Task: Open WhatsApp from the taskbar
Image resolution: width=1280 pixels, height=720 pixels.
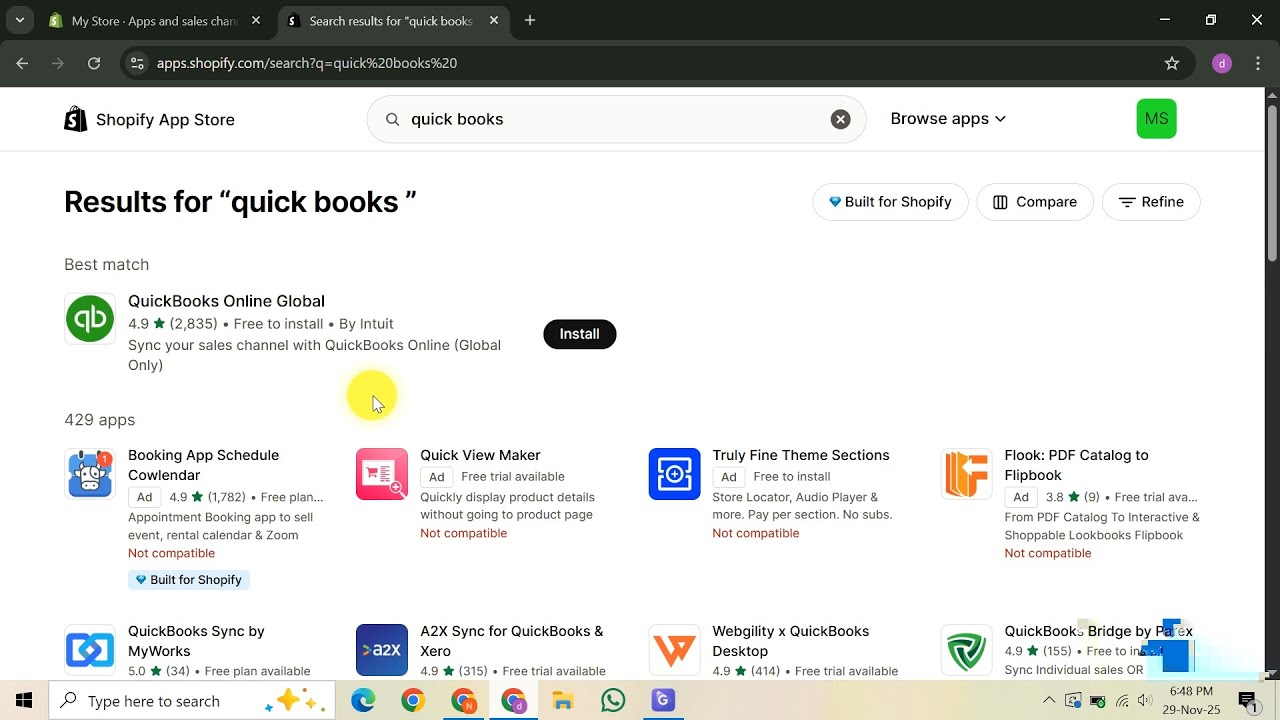Action: click(x=612, y=700)
